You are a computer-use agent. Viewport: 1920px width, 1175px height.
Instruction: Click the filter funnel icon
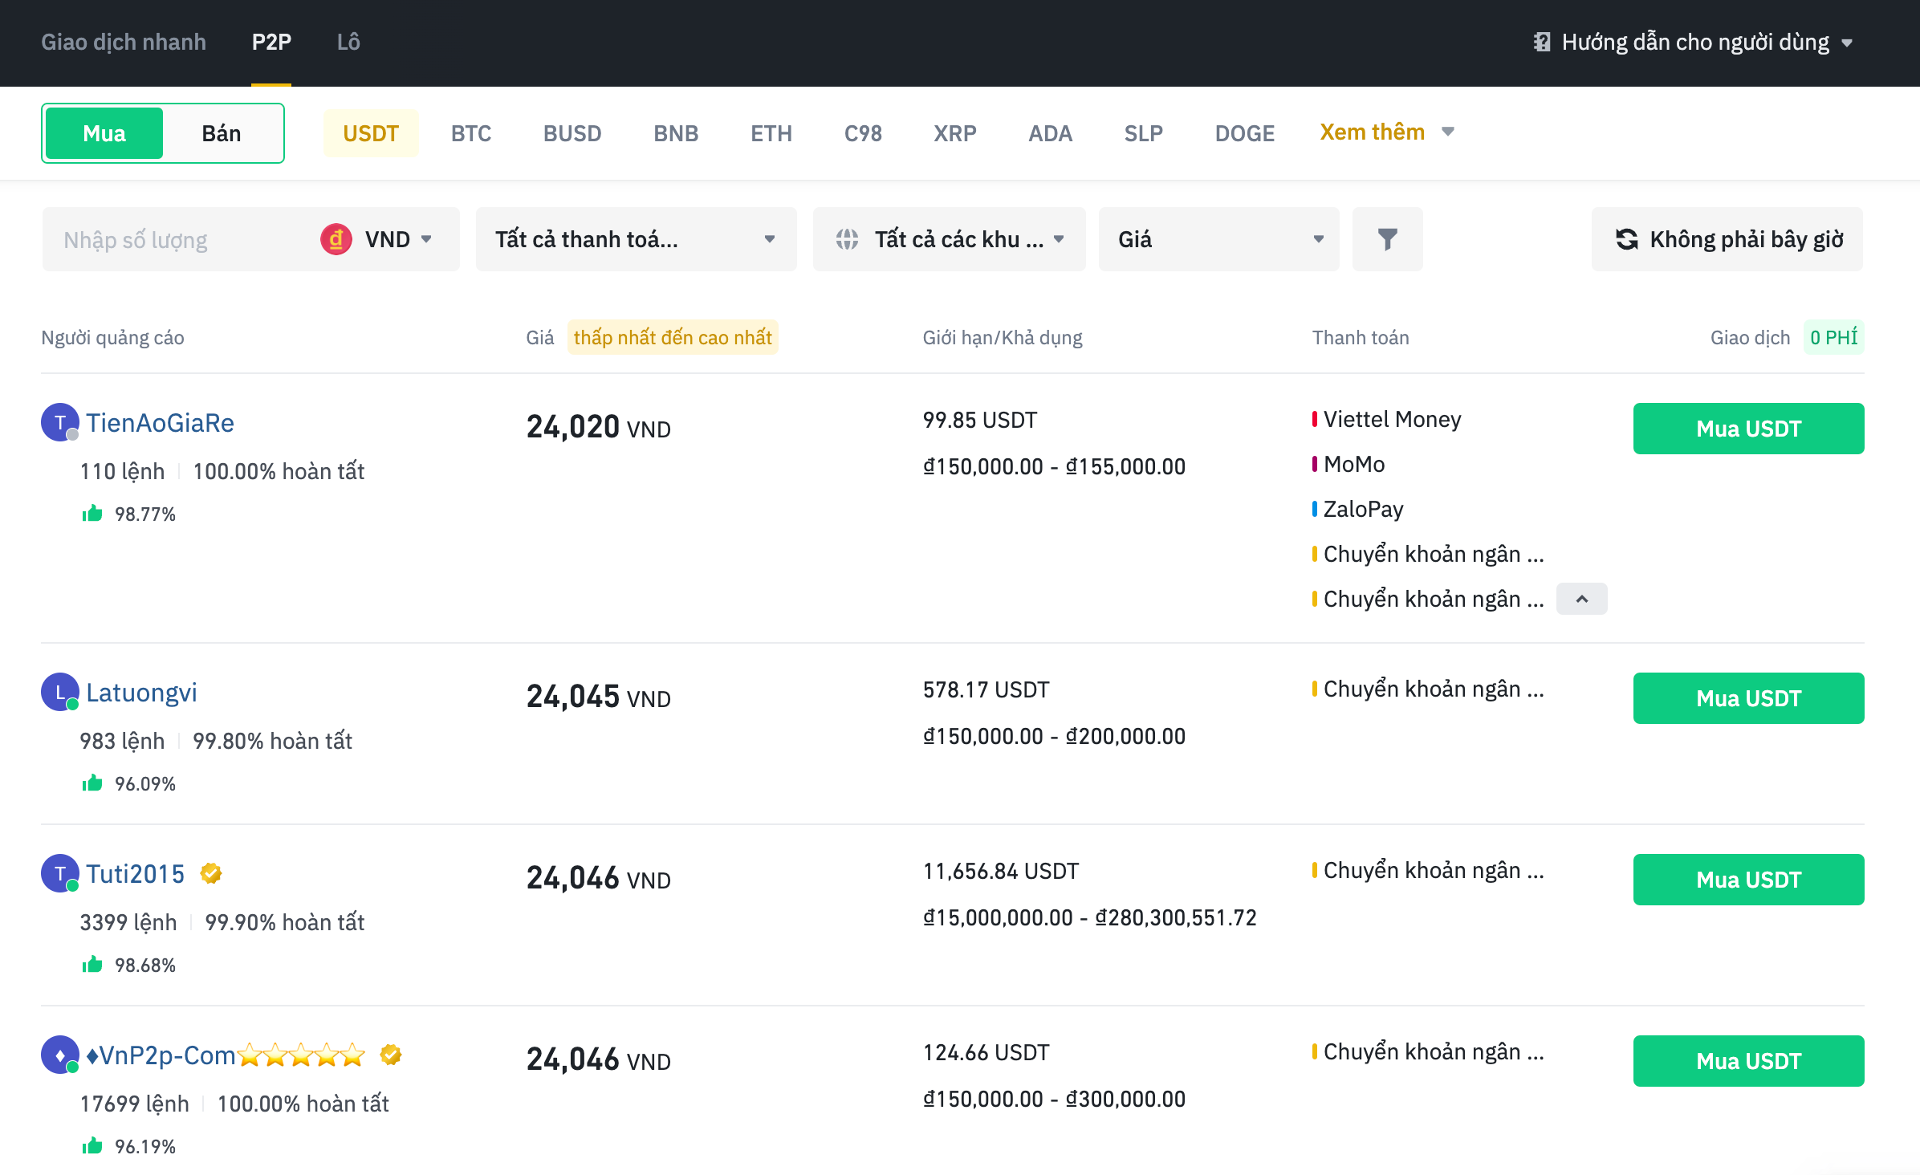[1387, 239]
